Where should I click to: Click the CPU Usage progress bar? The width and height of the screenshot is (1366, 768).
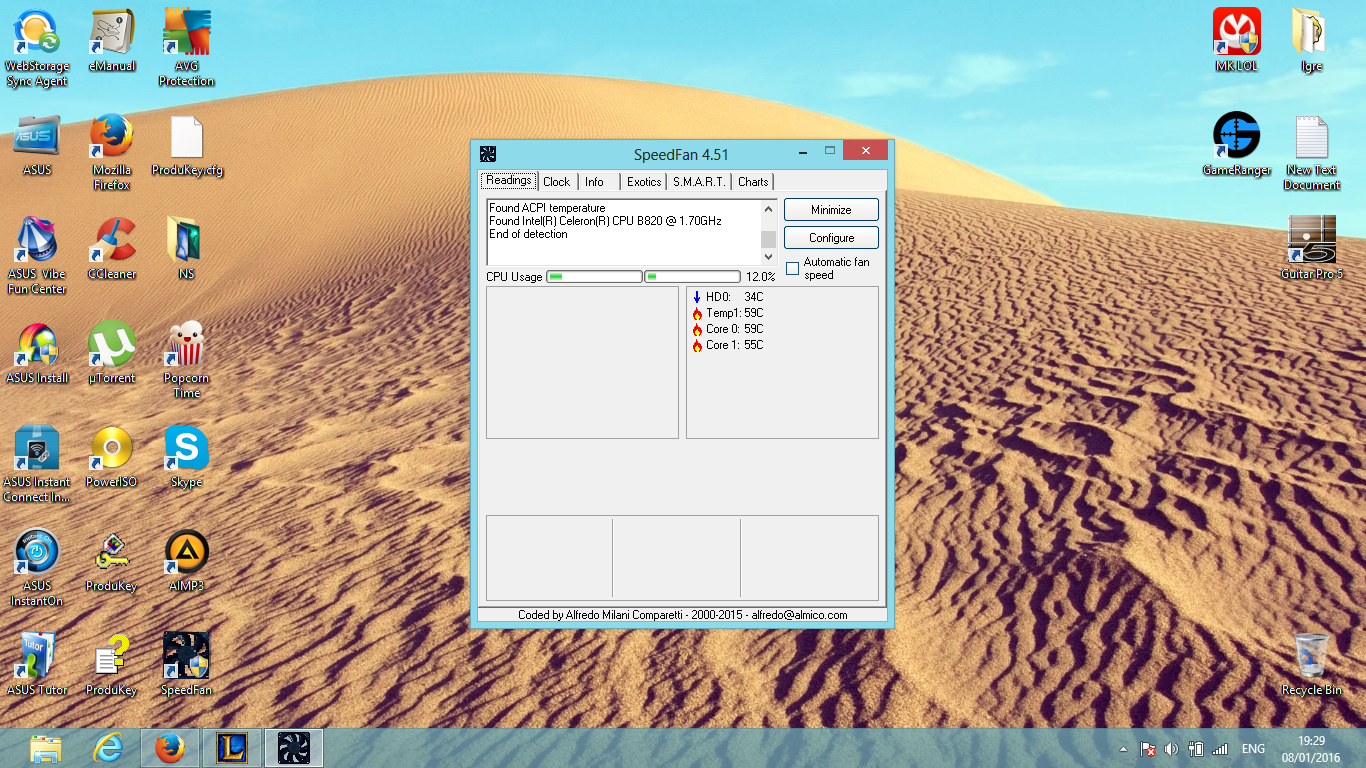[x=594, y=277]
